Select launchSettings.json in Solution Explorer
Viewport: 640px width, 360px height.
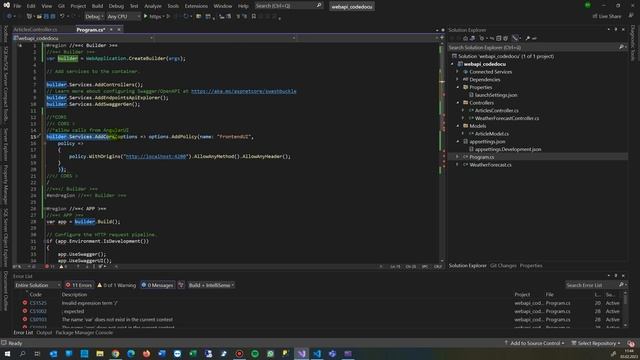click(496, 95)
